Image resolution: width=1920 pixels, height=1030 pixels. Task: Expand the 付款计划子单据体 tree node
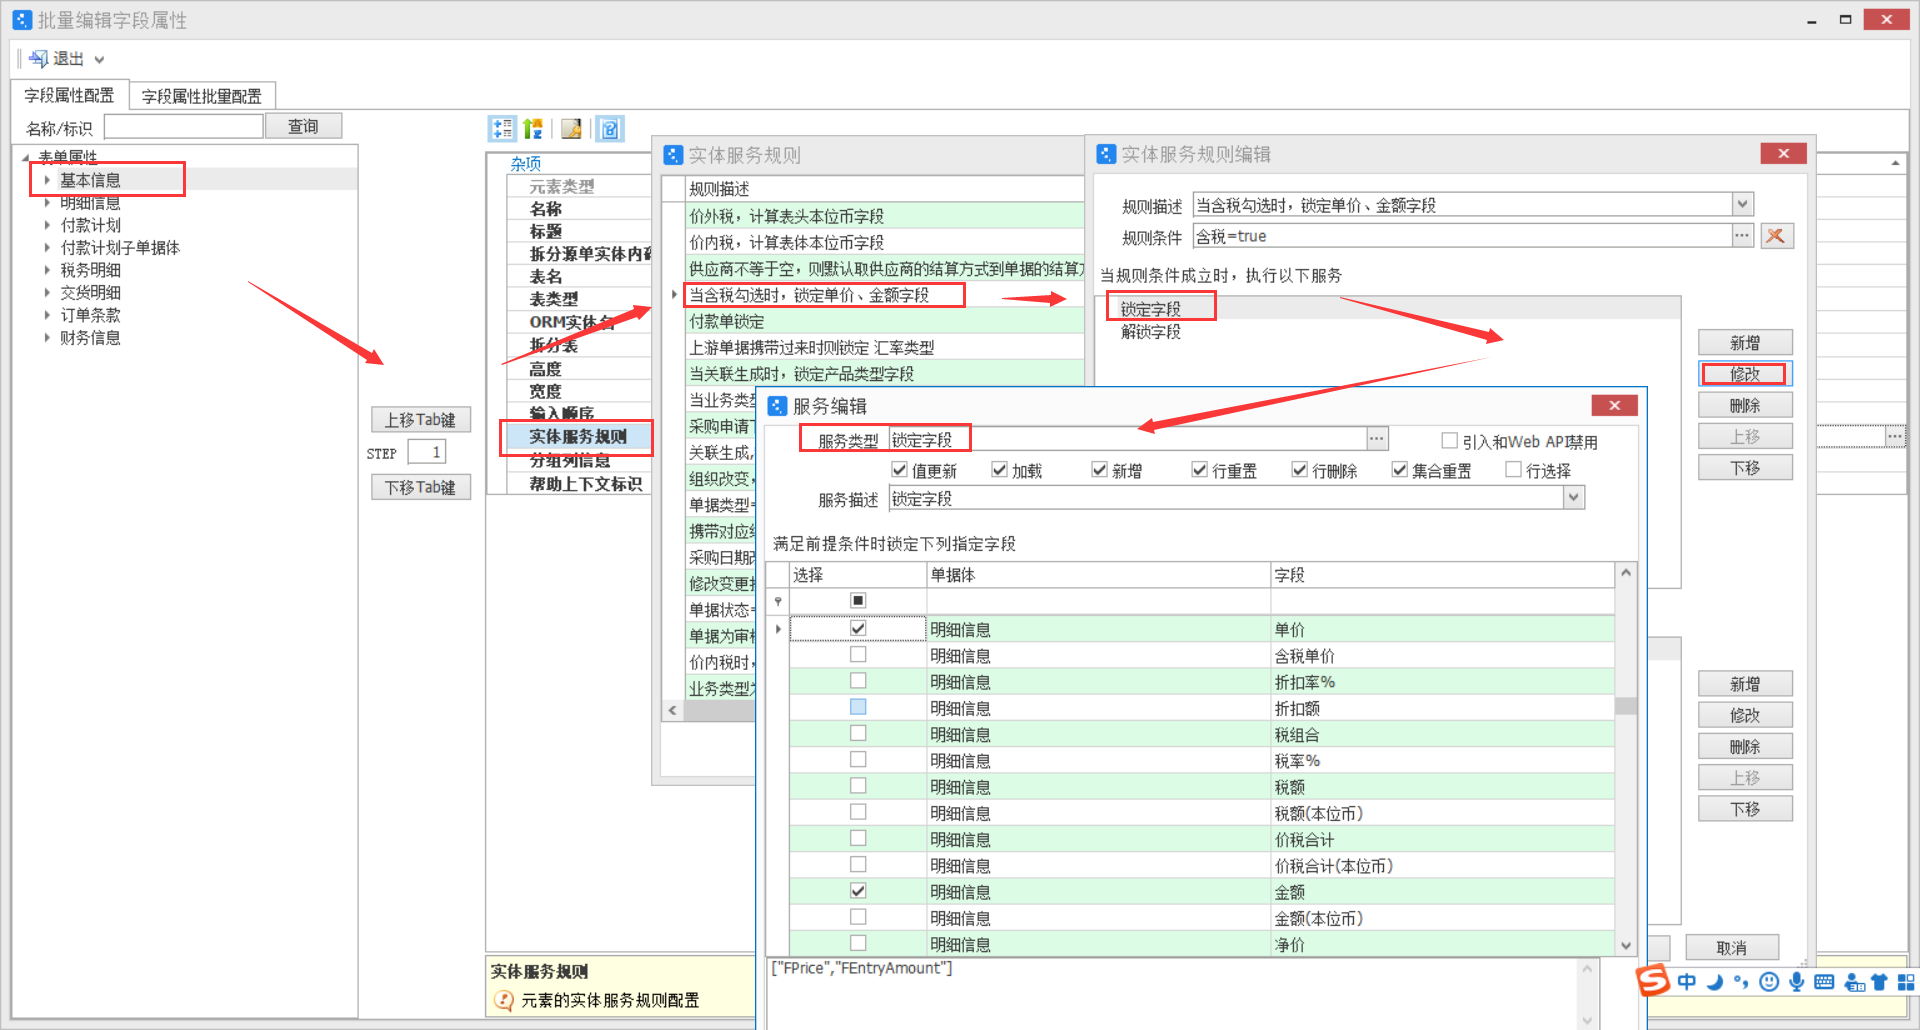(x=47, y=248)
